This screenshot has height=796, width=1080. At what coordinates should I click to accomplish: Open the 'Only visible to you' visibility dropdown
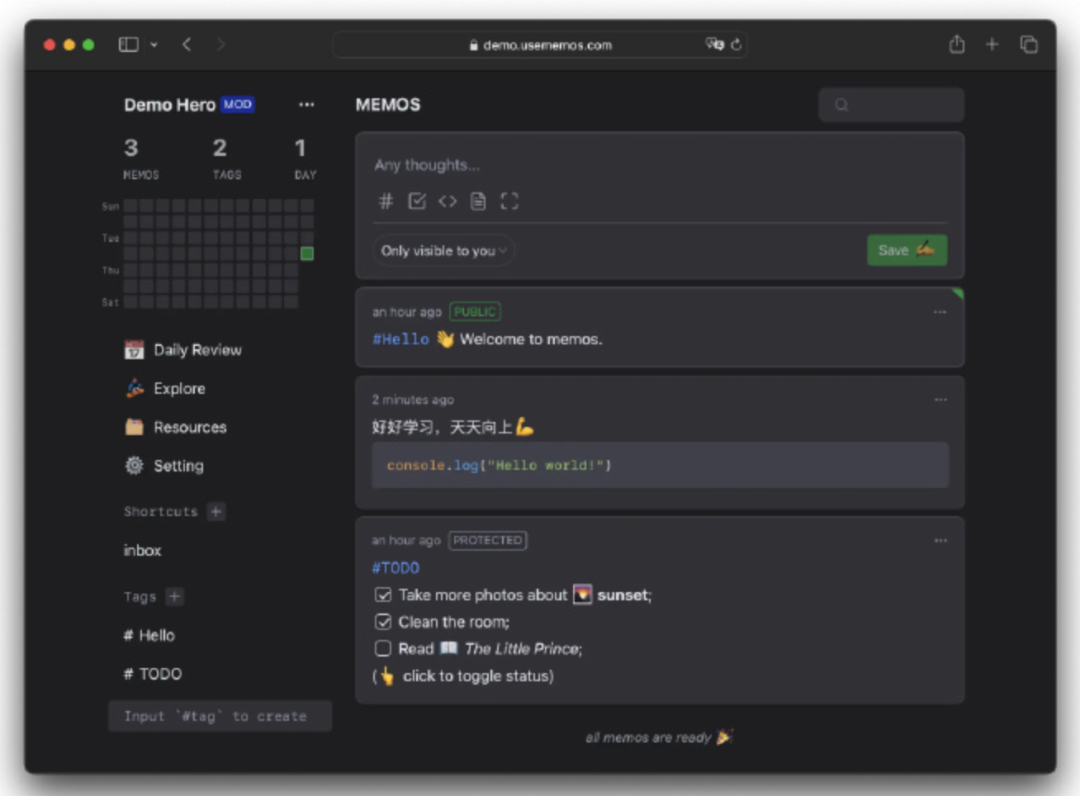point(443,251)
